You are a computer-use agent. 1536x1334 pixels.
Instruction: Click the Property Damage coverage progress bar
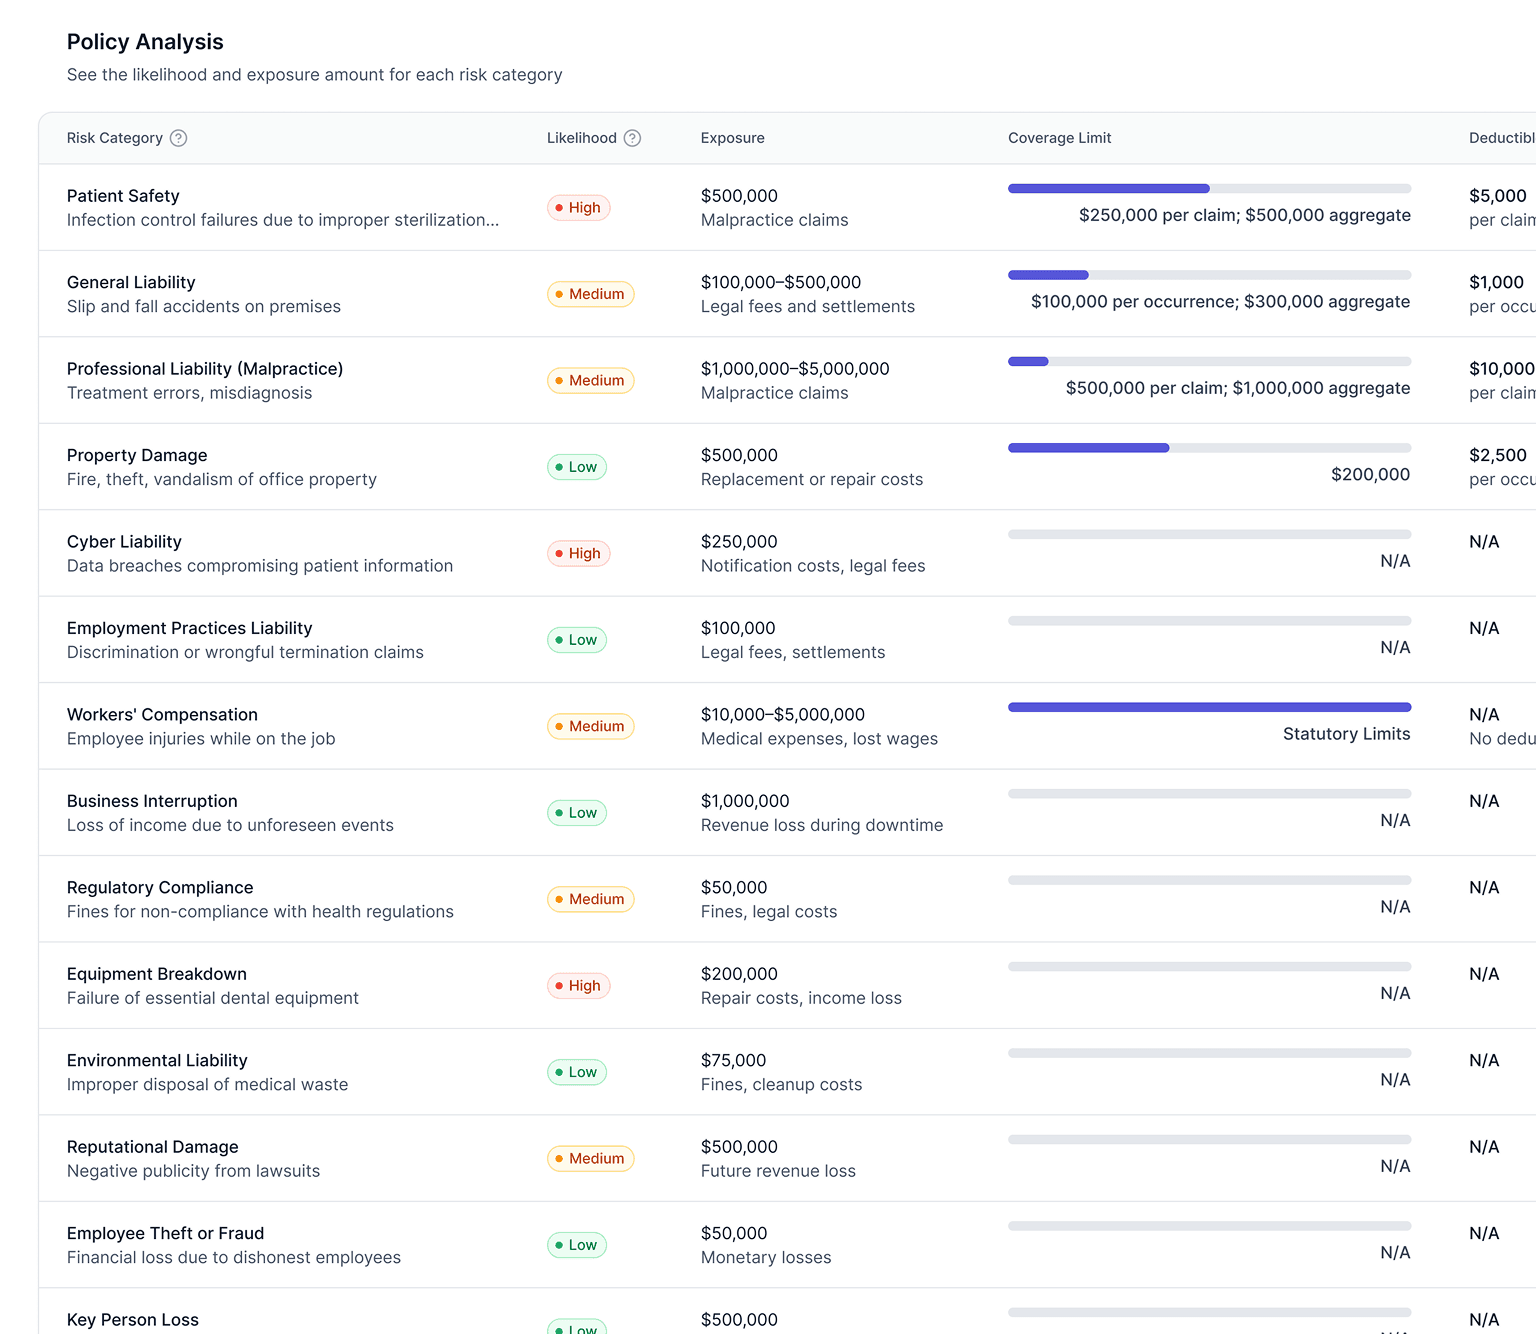[x=1209, y=448]
